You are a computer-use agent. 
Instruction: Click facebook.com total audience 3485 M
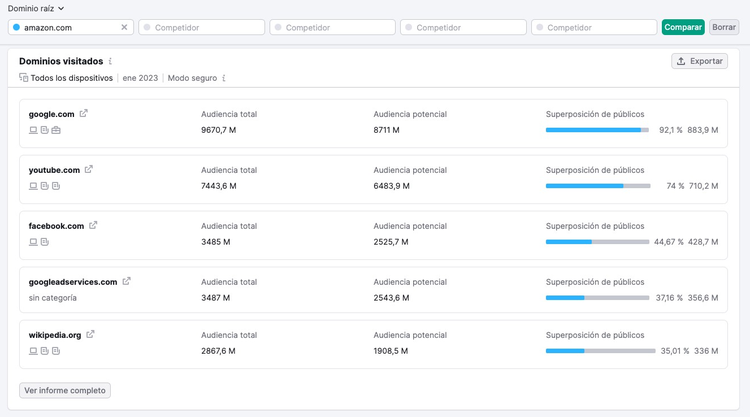pyautogui.click(x=216, y=242)
